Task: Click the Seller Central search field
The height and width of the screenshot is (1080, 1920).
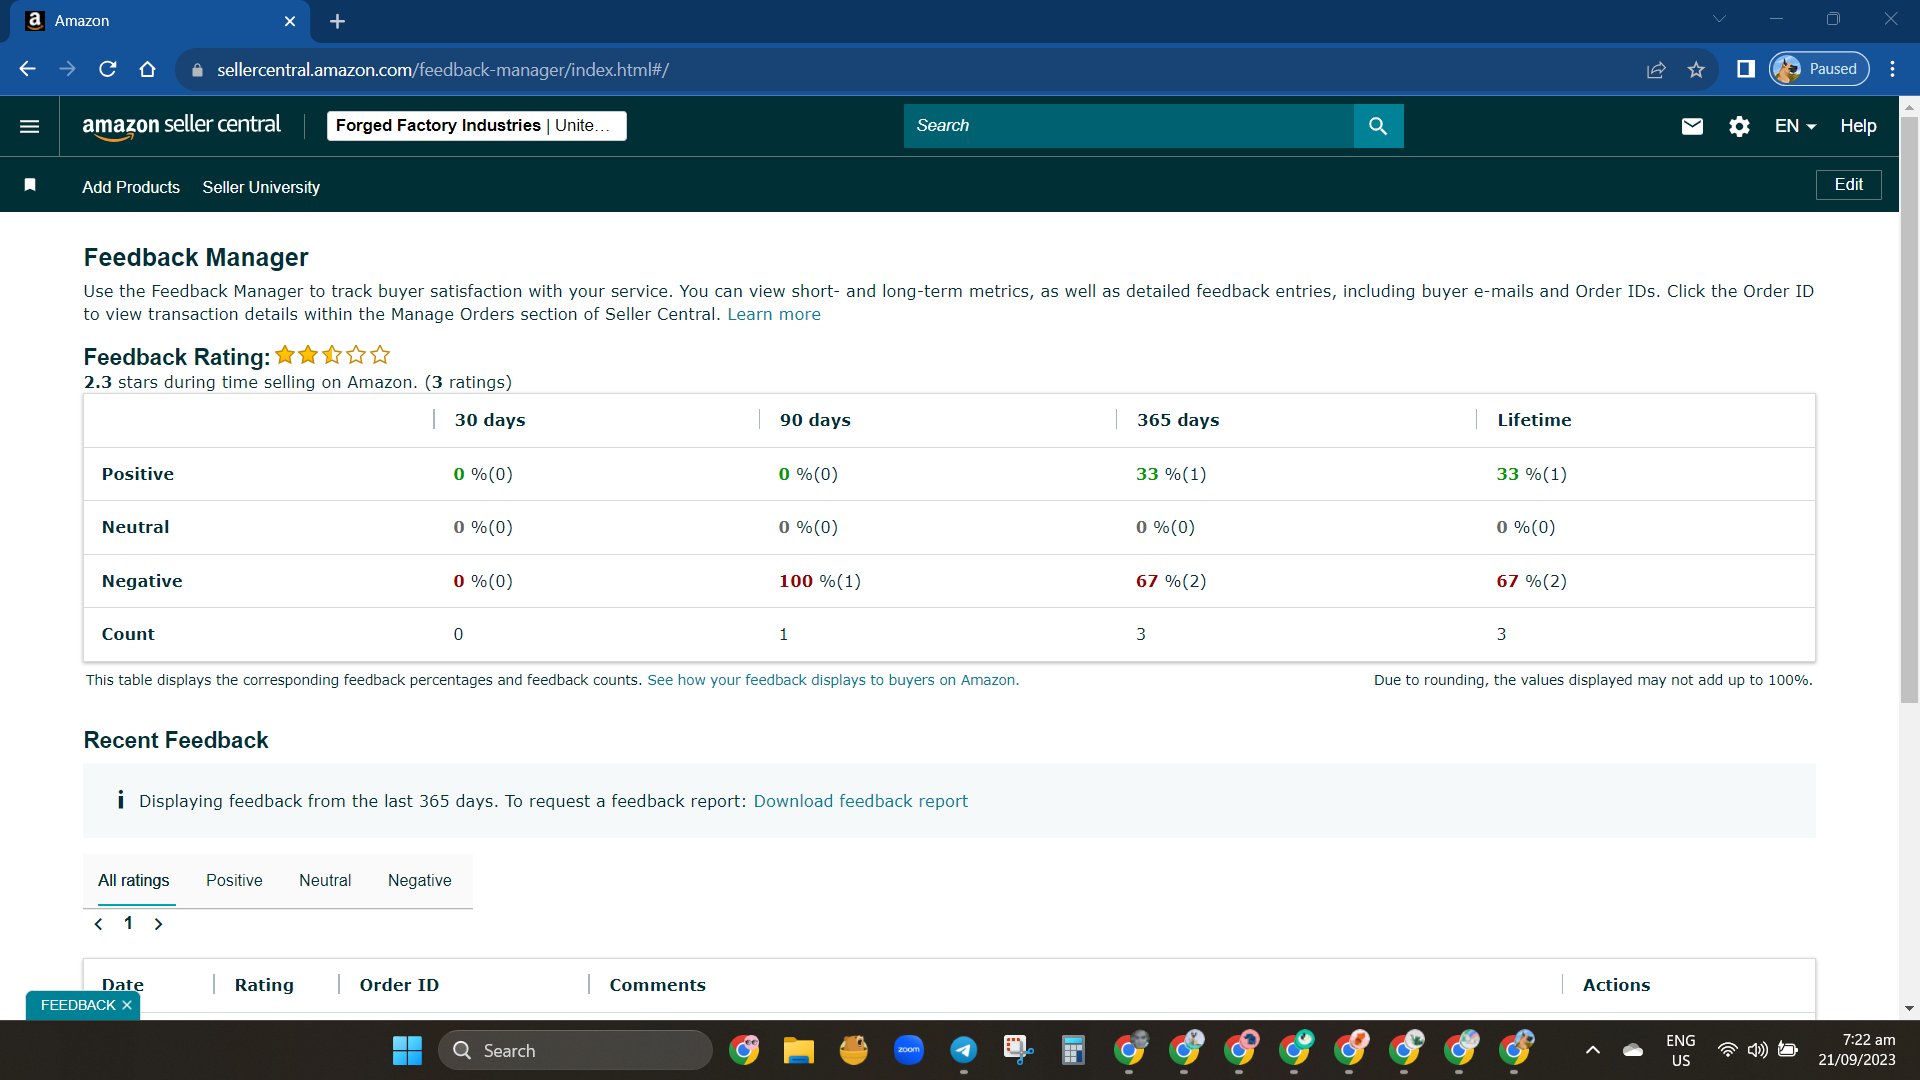Action: coord(1129,126)
